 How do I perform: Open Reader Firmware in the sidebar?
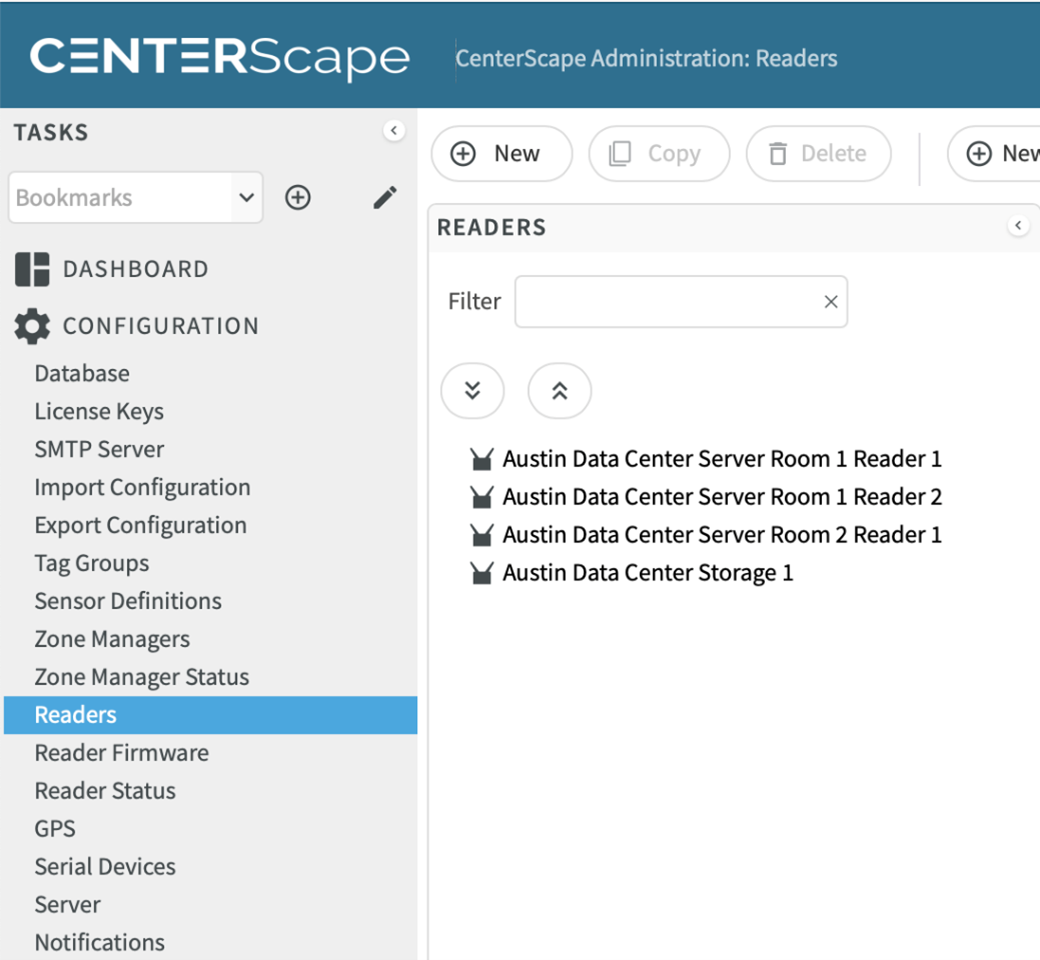121,753
